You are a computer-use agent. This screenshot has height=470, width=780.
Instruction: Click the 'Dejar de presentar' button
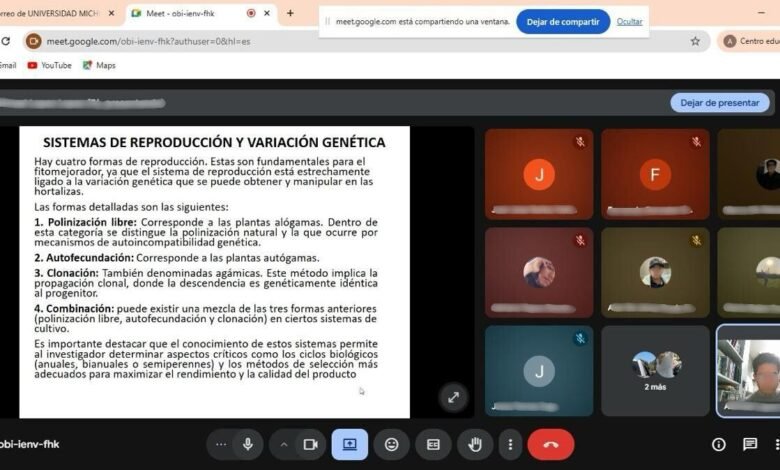coord(719,102)
